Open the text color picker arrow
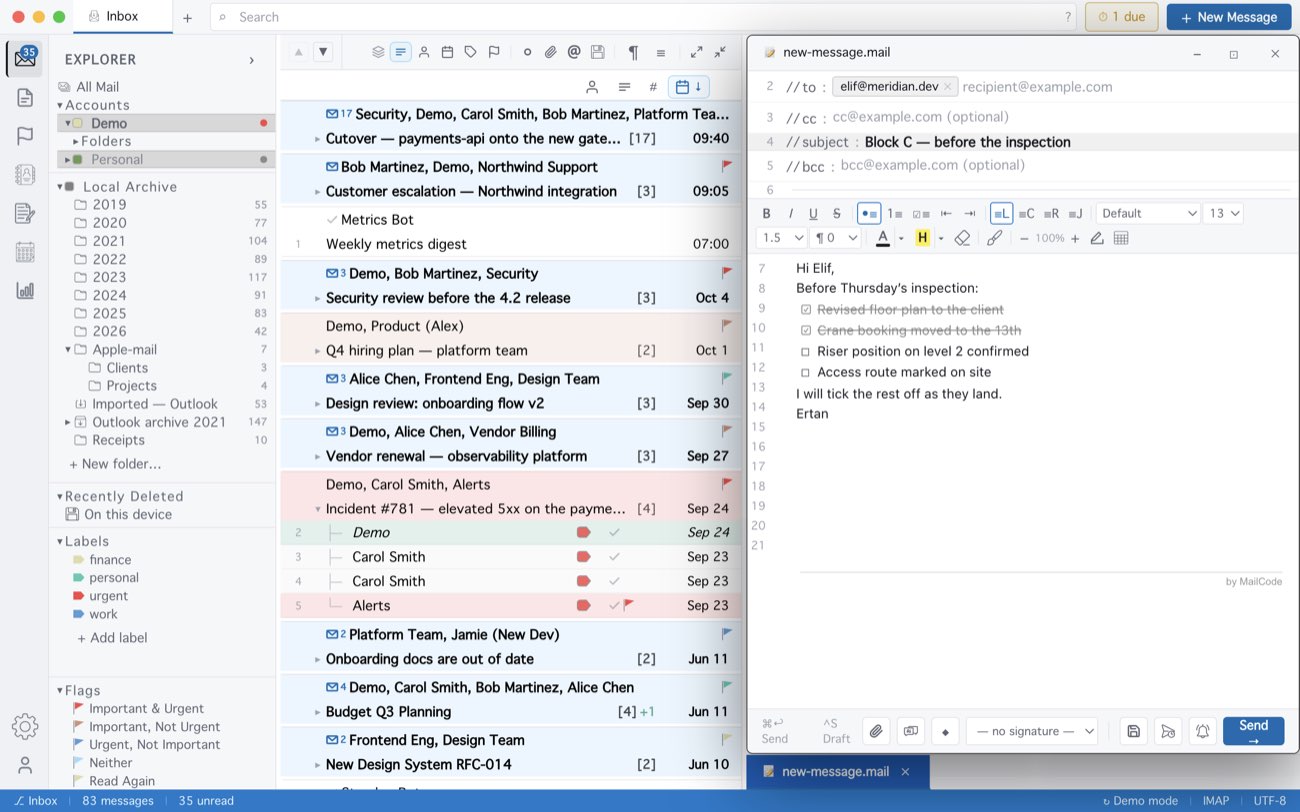This screenshot has height=812, width=1300. click(901, 238)
